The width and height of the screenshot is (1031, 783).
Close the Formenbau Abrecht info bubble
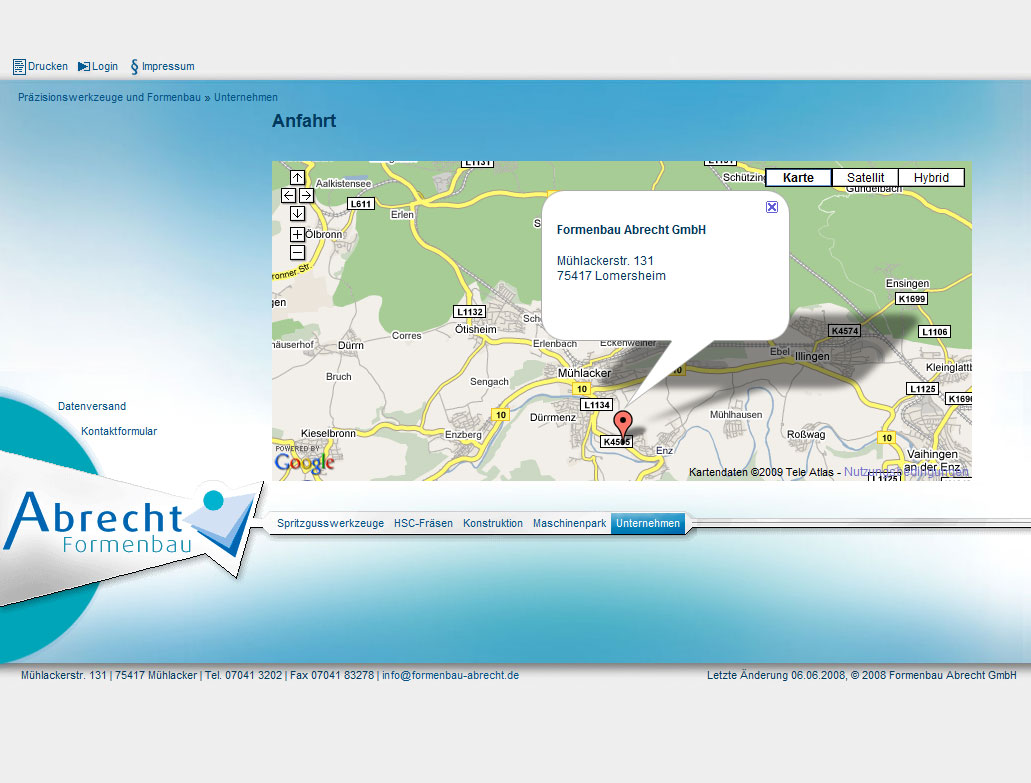772,207
